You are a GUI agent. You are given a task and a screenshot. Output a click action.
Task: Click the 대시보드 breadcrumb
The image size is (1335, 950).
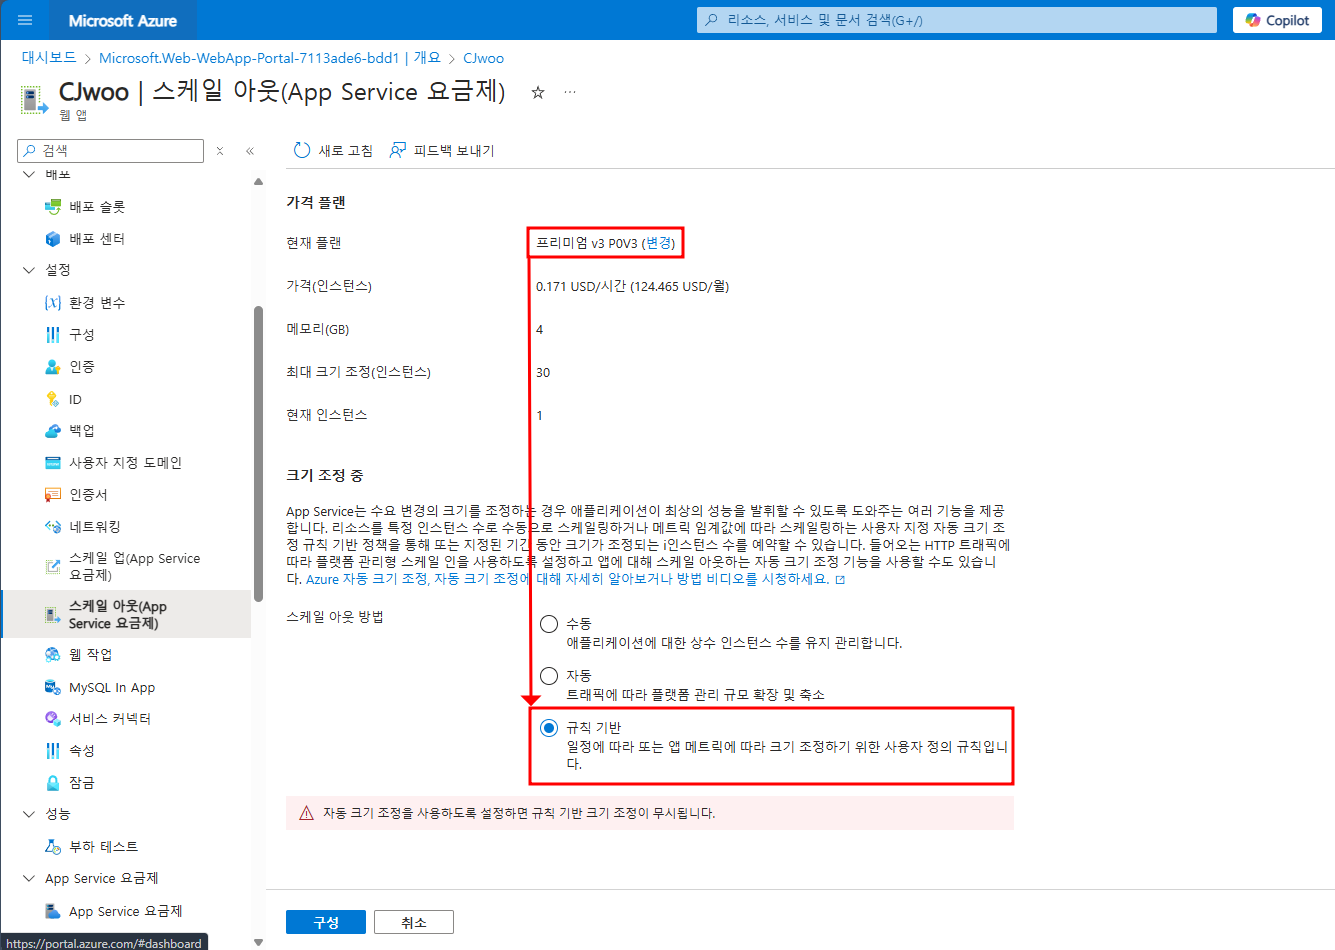[49, 58]
